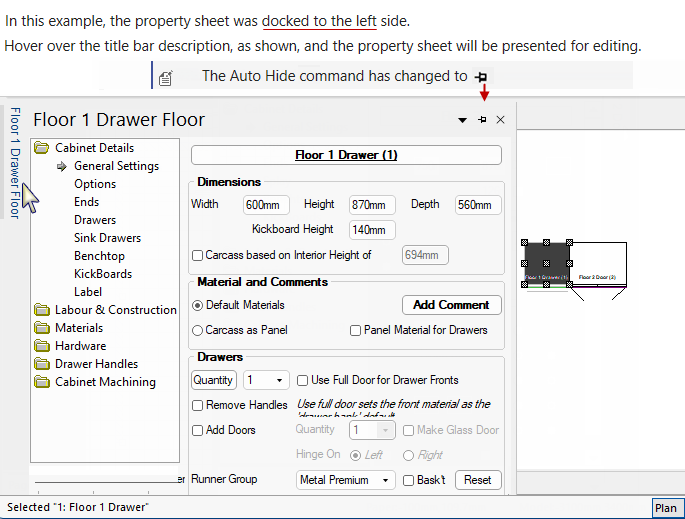685x519 pixels.
Task: Click the Width input field
Action: tap(266, 205)
